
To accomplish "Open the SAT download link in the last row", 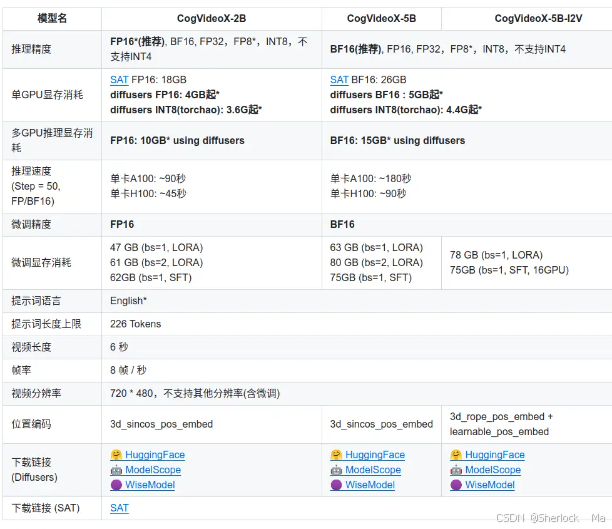I will pyautogui.click(x=119, y=508).
